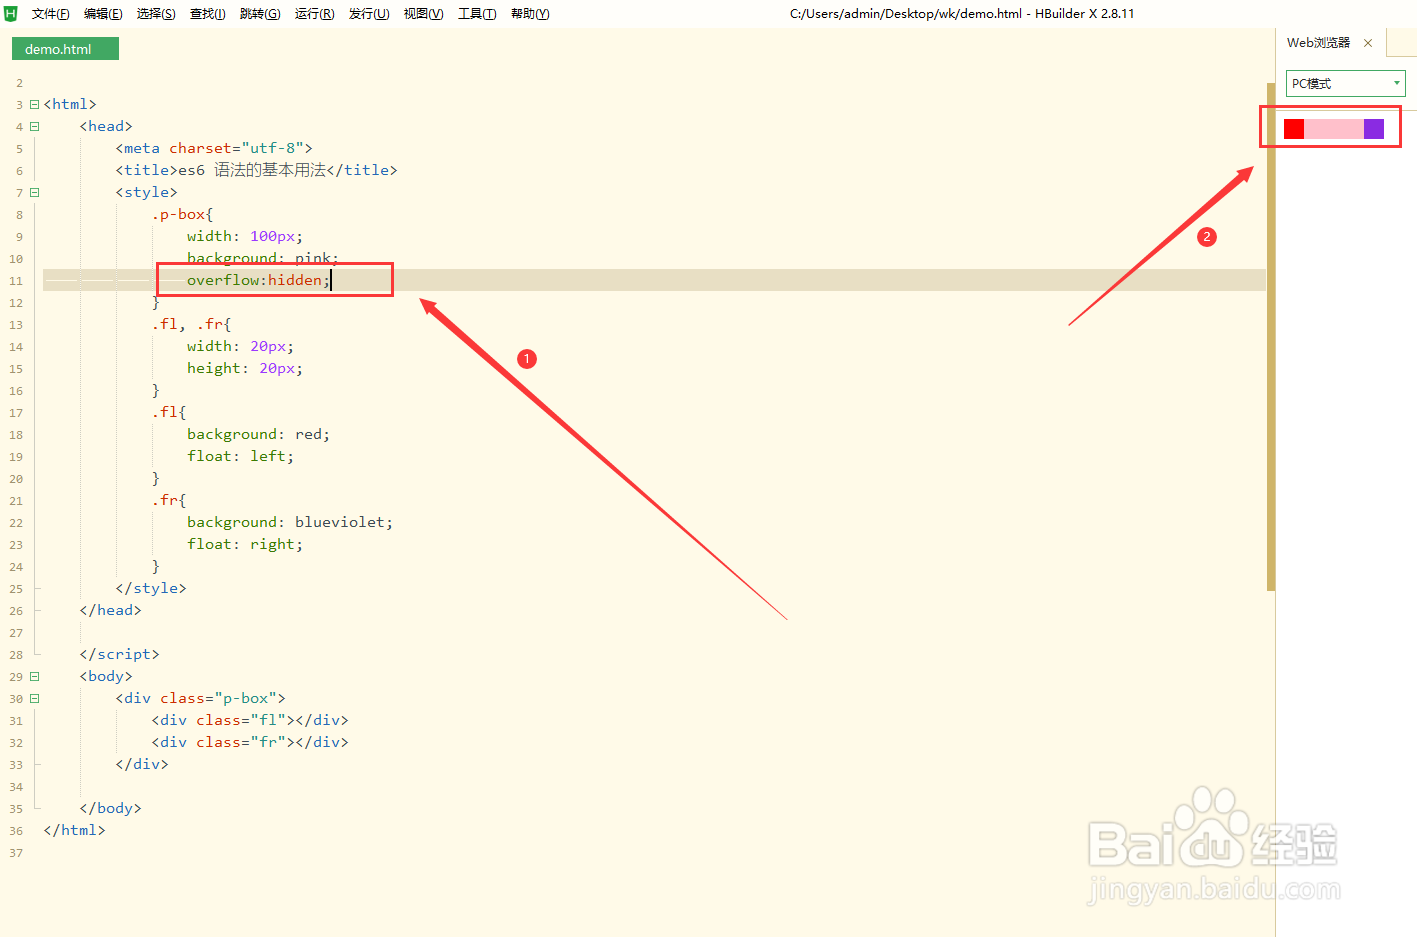Screen dimensions: 1417x937
Task: Click 'background: blueviolet;' declaration
Action: [x=290, y=522]
